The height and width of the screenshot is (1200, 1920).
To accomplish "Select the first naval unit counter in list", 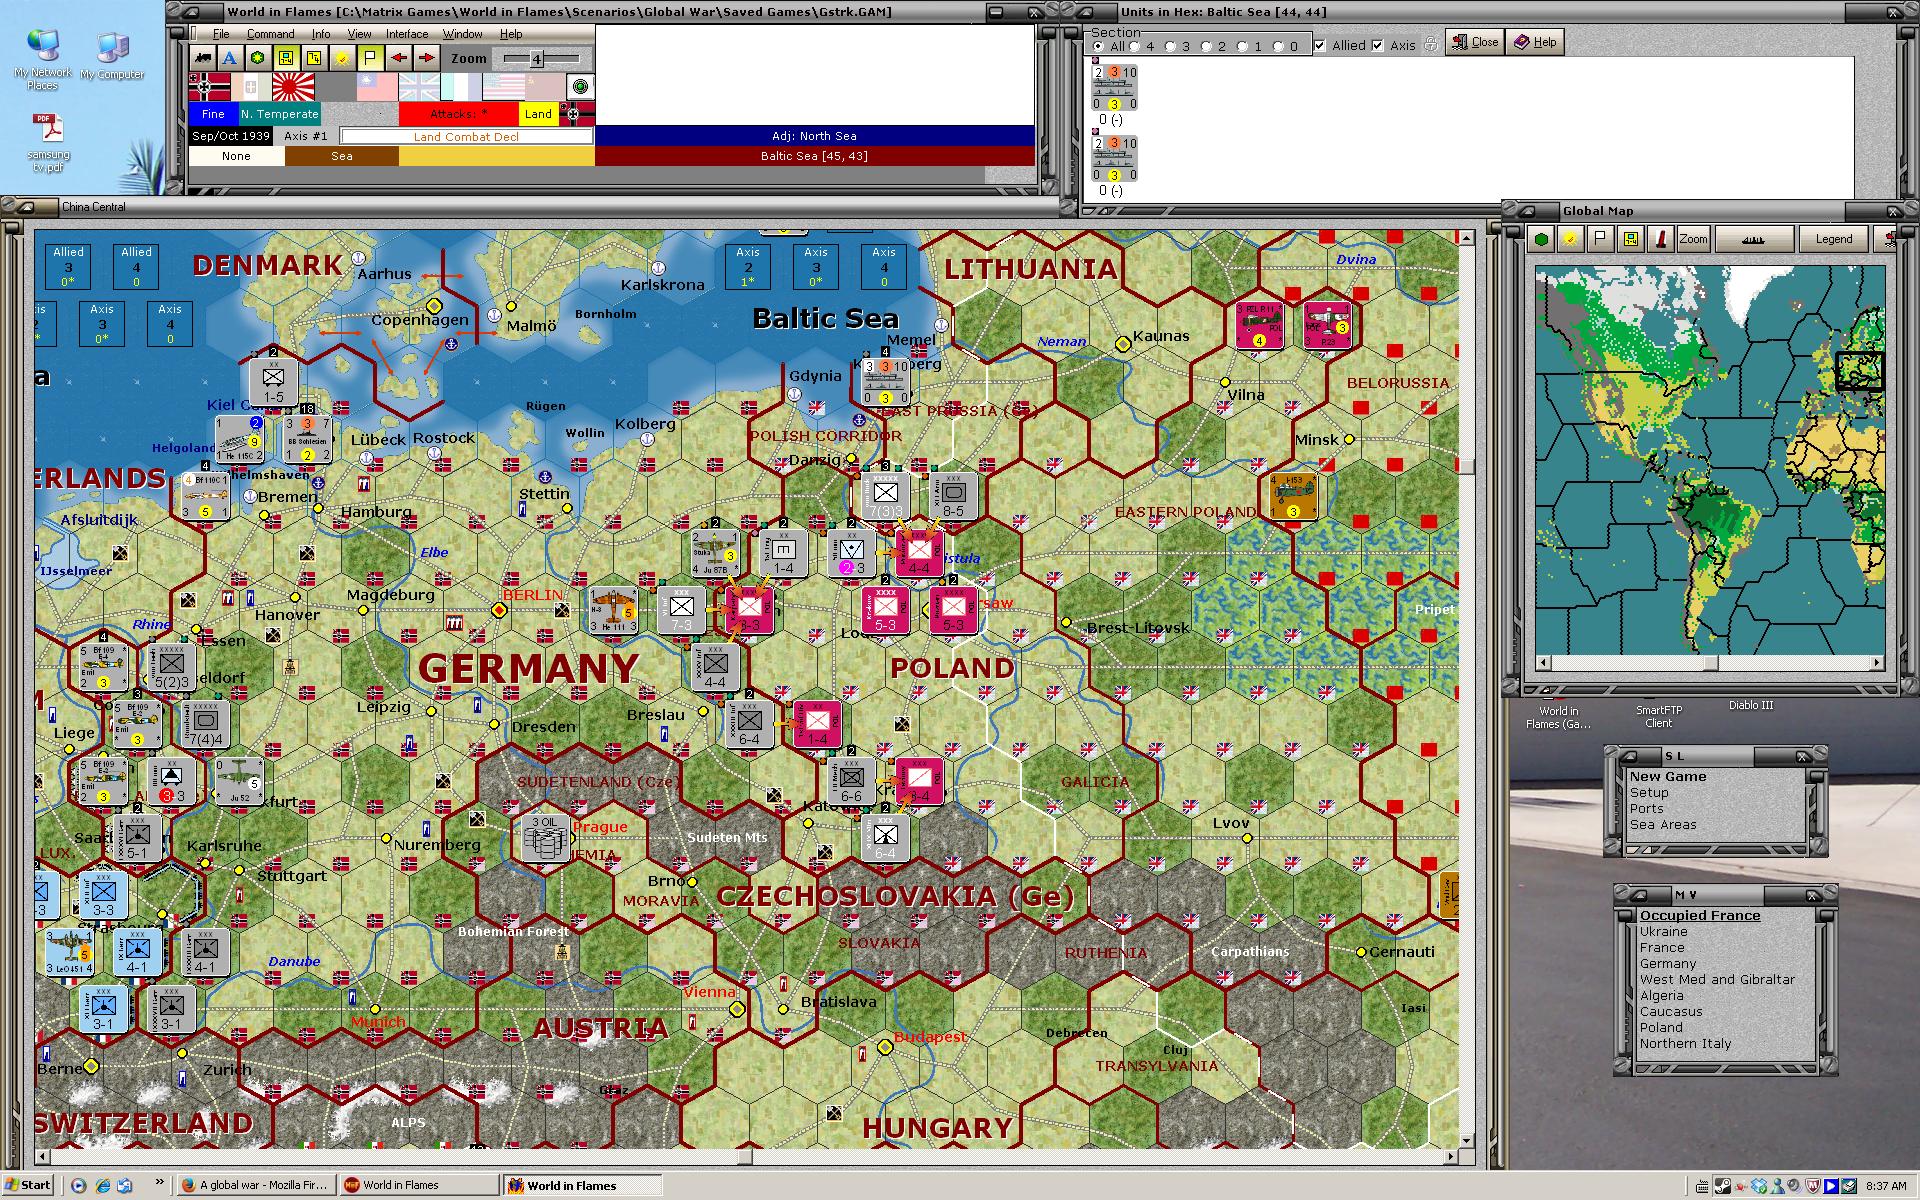I will [1115, 88].
